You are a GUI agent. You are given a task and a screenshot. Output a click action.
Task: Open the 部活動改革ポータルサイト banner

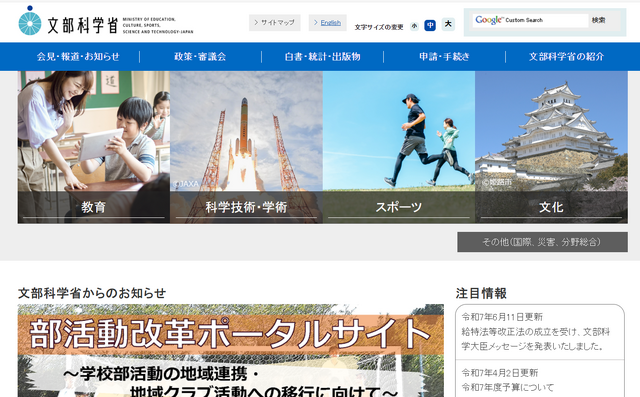(x=231, y=350)
